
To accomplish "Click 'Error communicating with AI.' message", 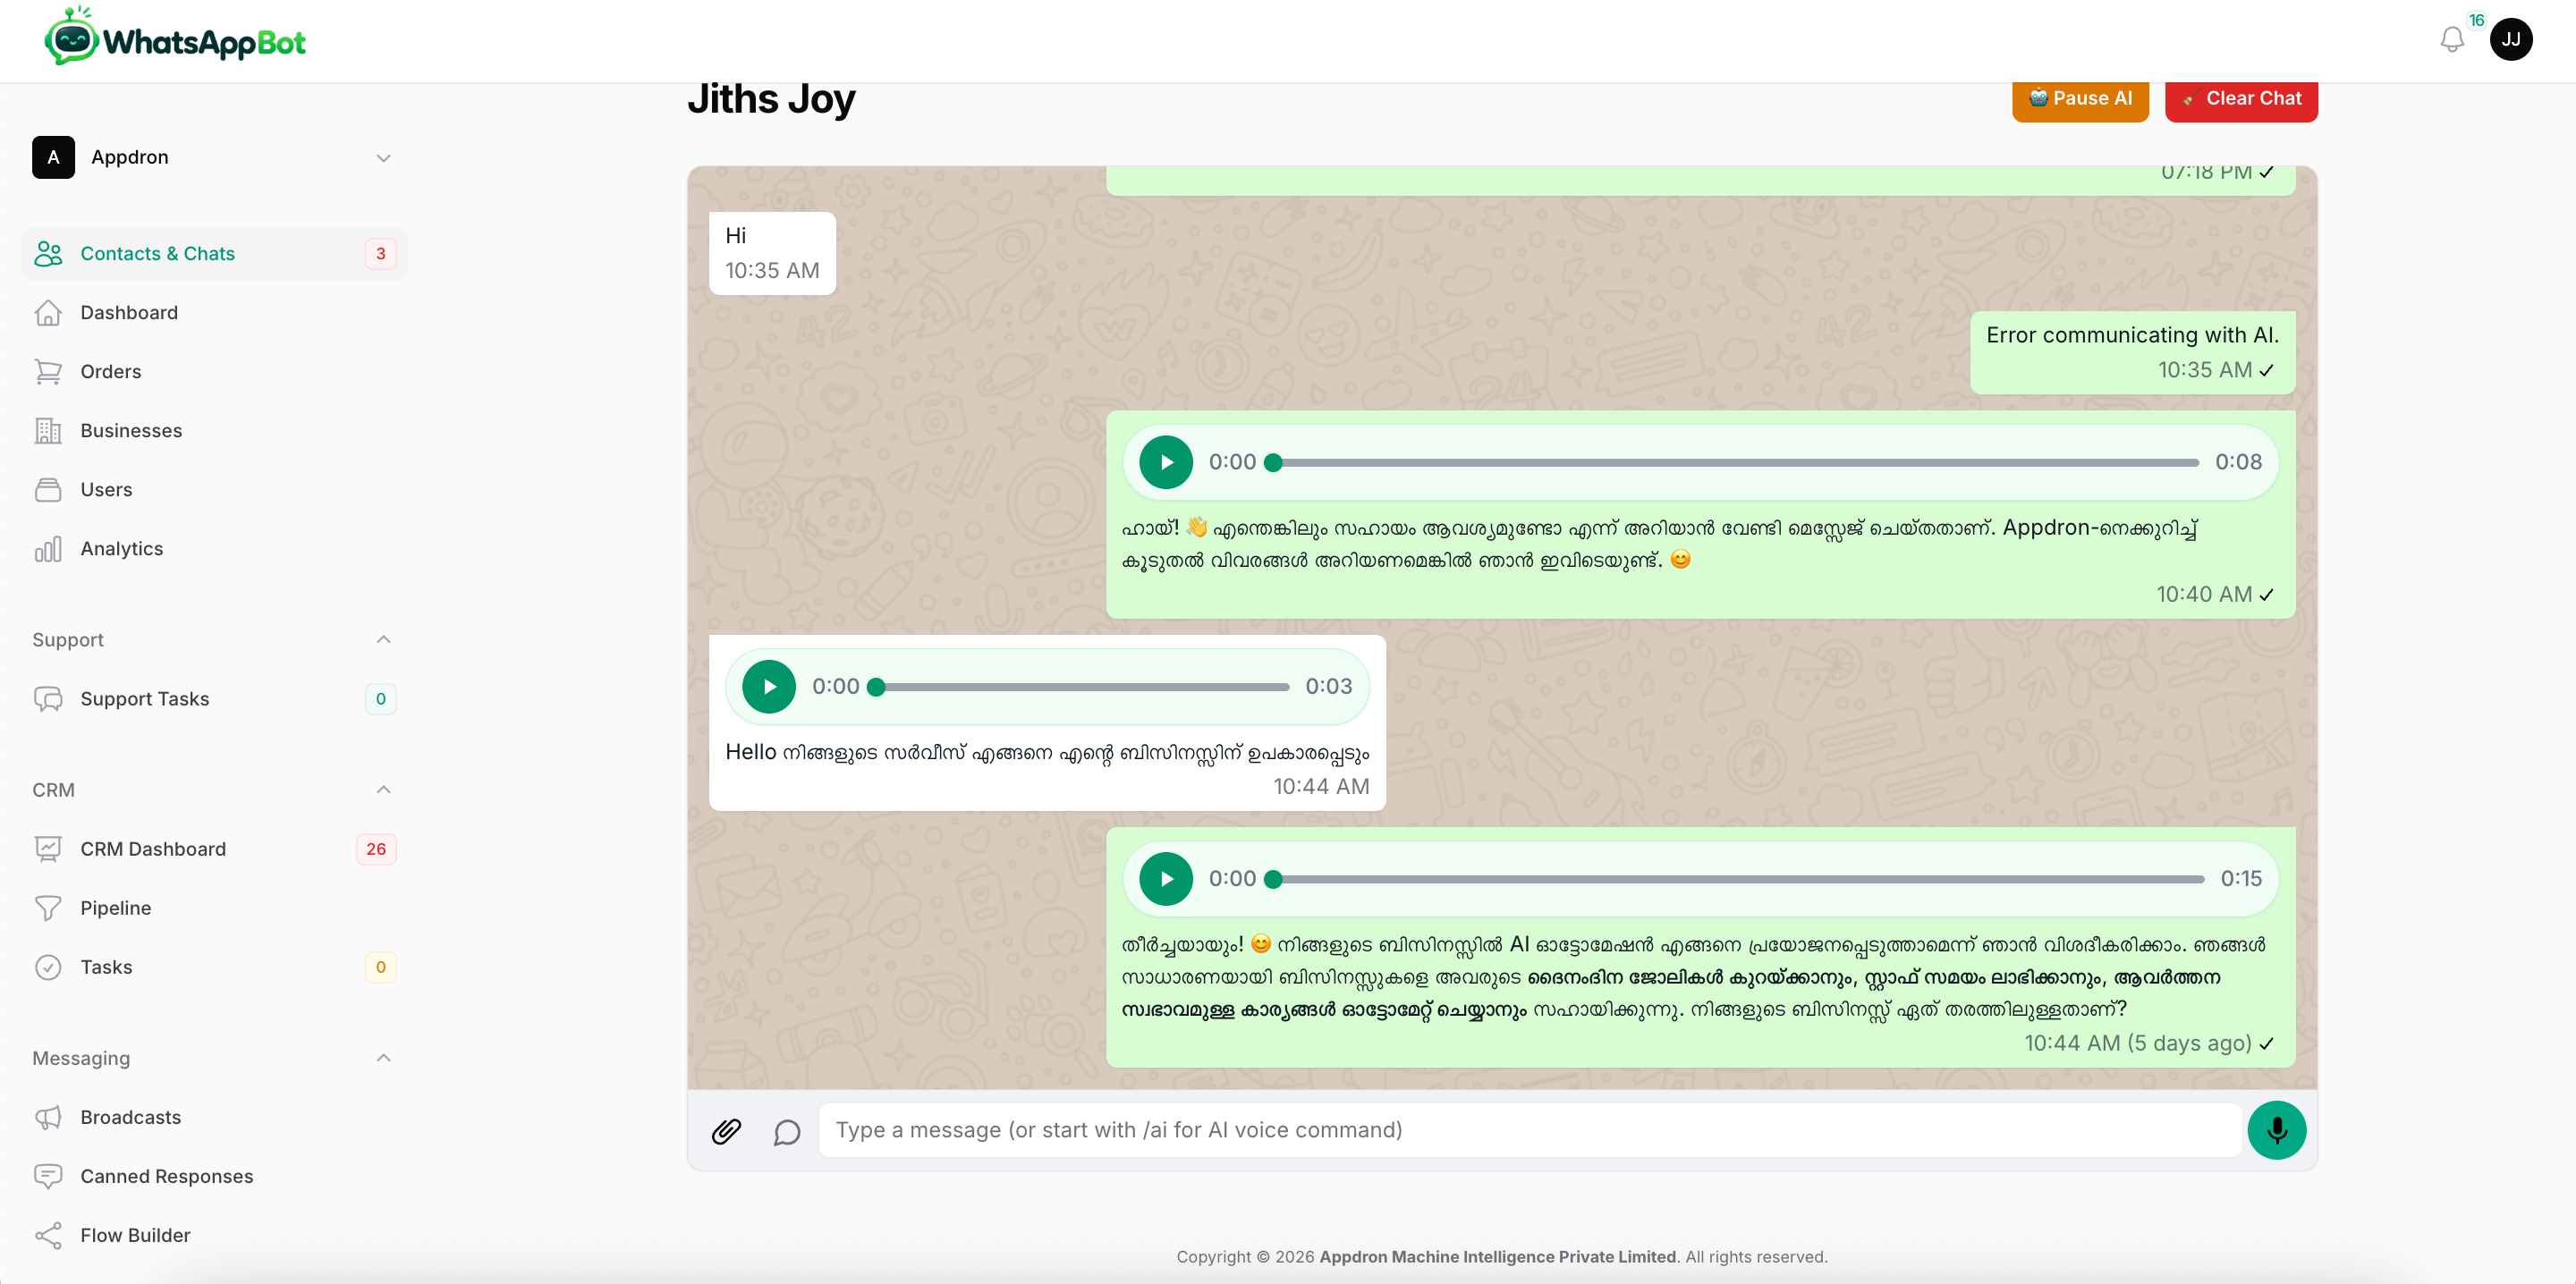I will click(2132, 352).
